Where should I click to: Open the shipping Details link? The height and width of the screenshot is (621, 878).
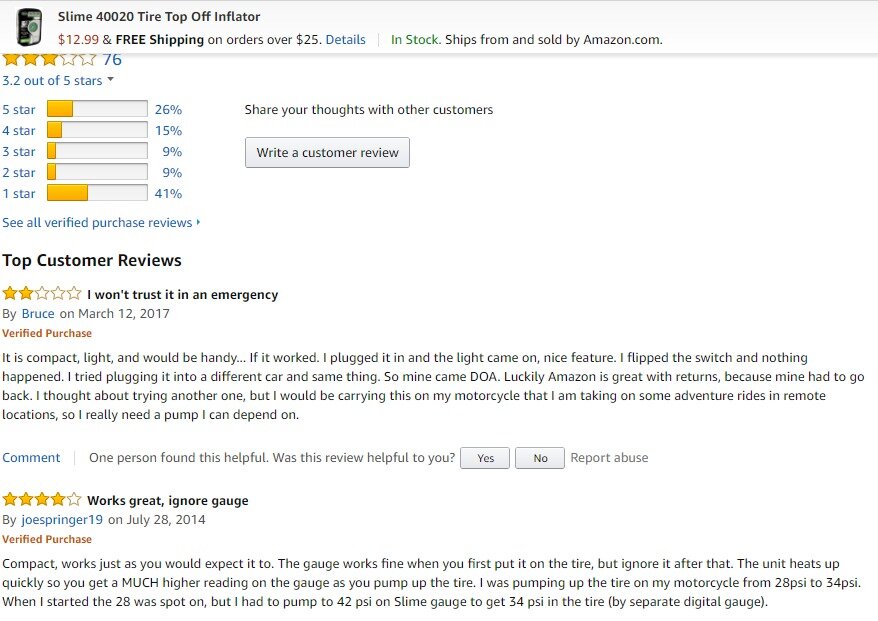[x=345, y=40]
